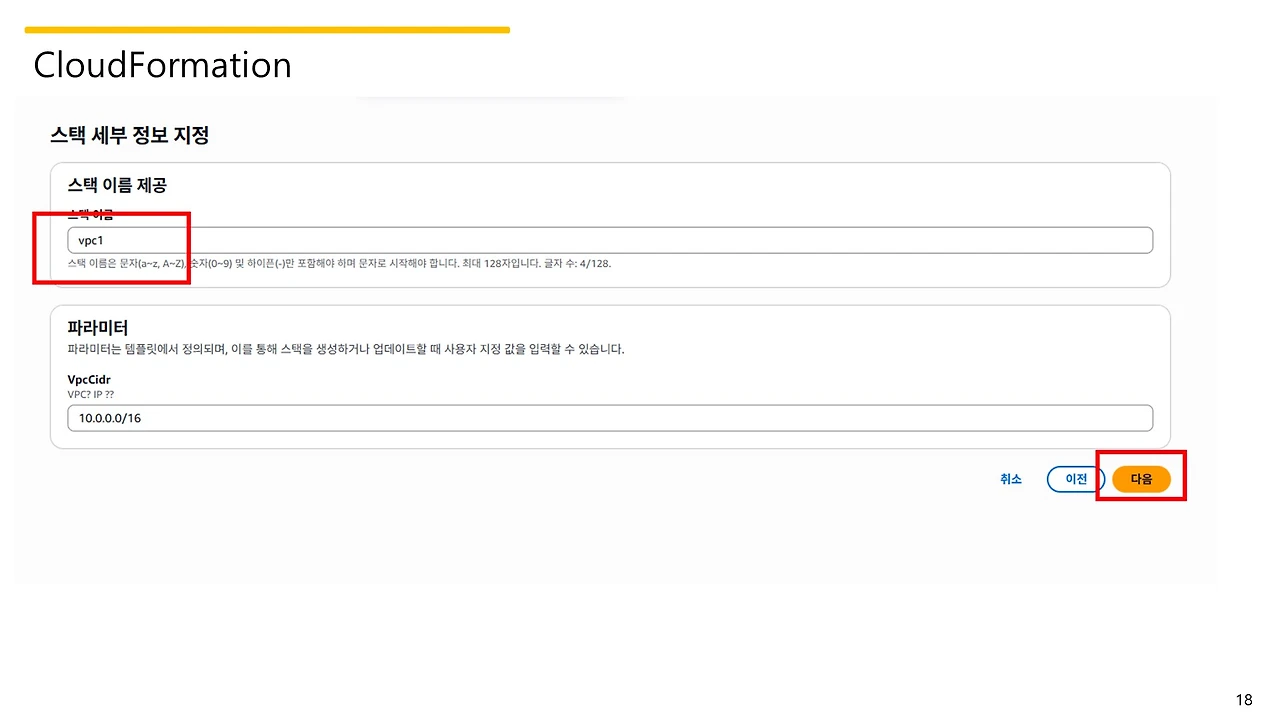1280x720 pixels.
Task: Select the VpcCidr parameter label
Action: [88, 380]
